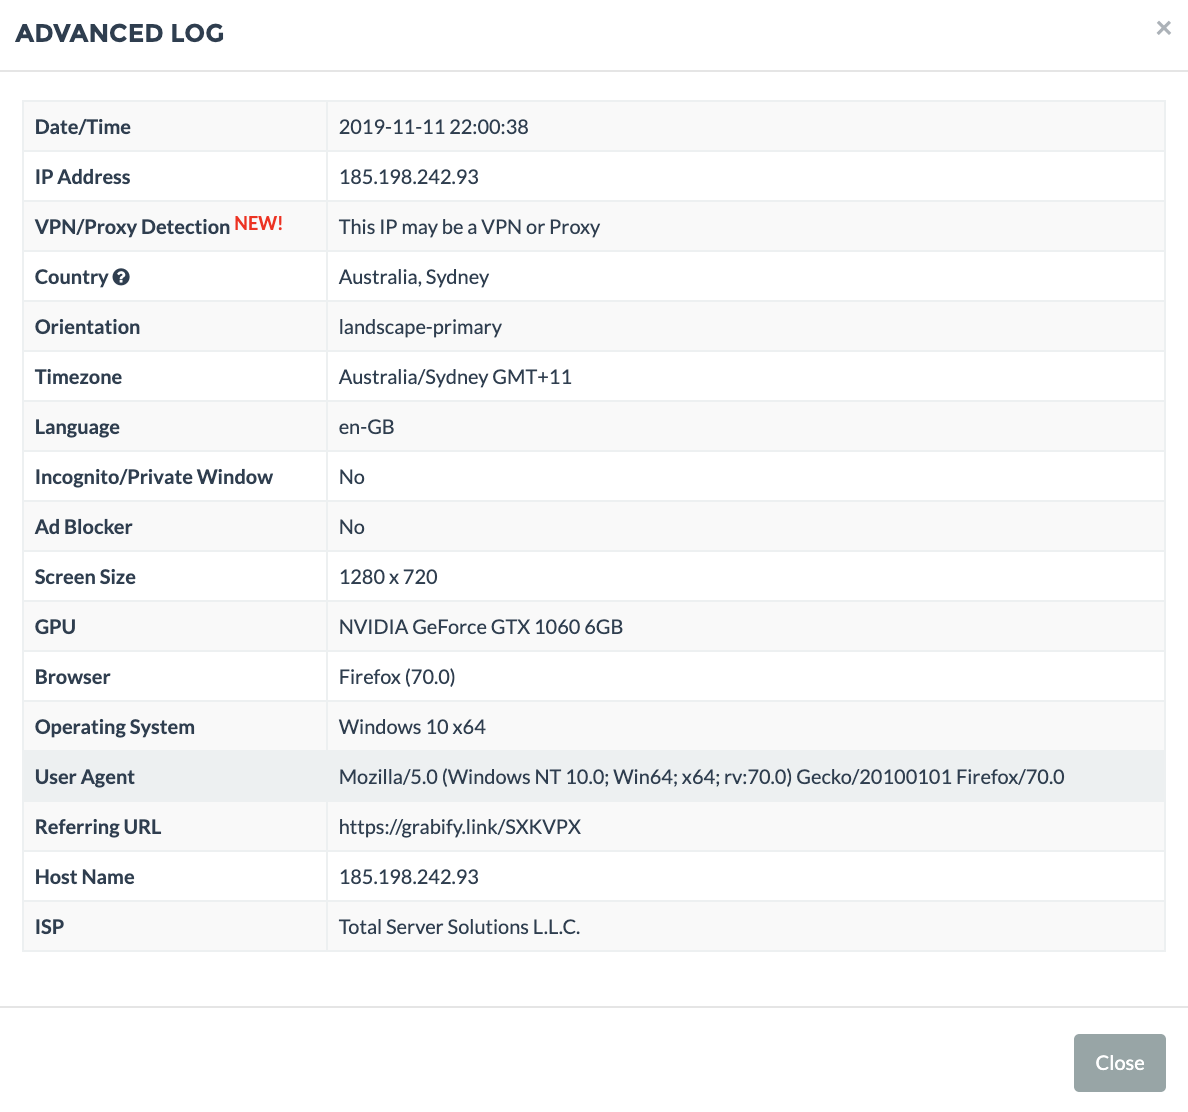Click the 1280 x 720 screen size value
1188x1112 pixels.
(x=388, y=577)
